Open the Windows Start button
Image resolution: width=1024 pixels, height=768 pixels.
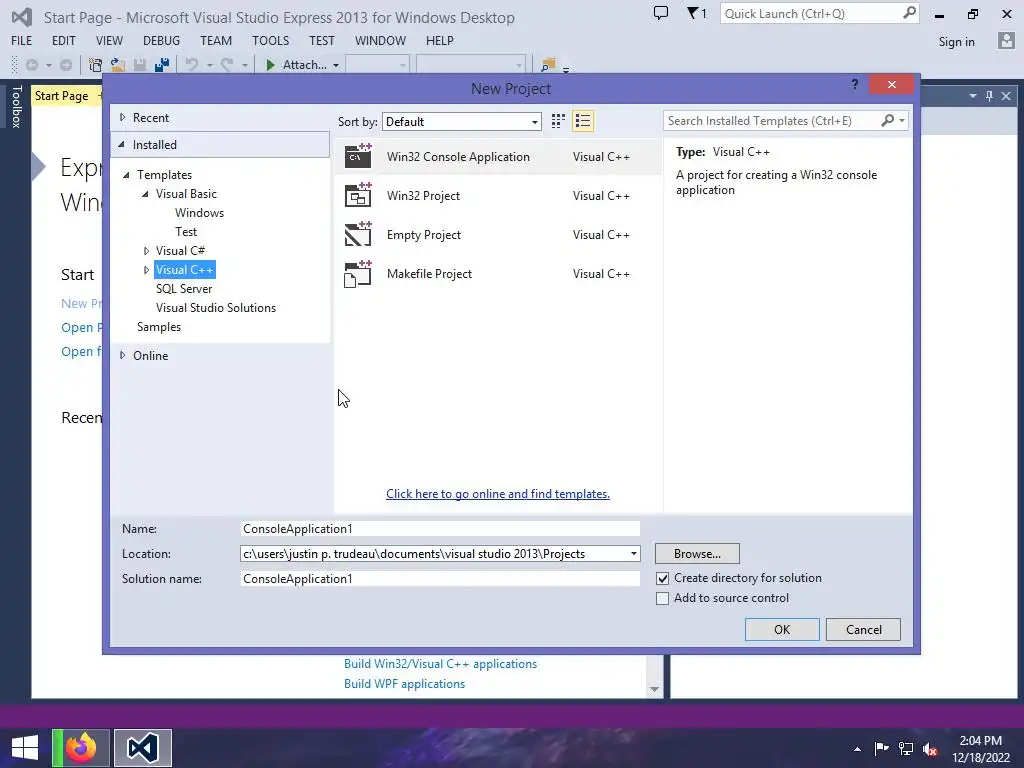pyautogui.click(x=25, y=748)
